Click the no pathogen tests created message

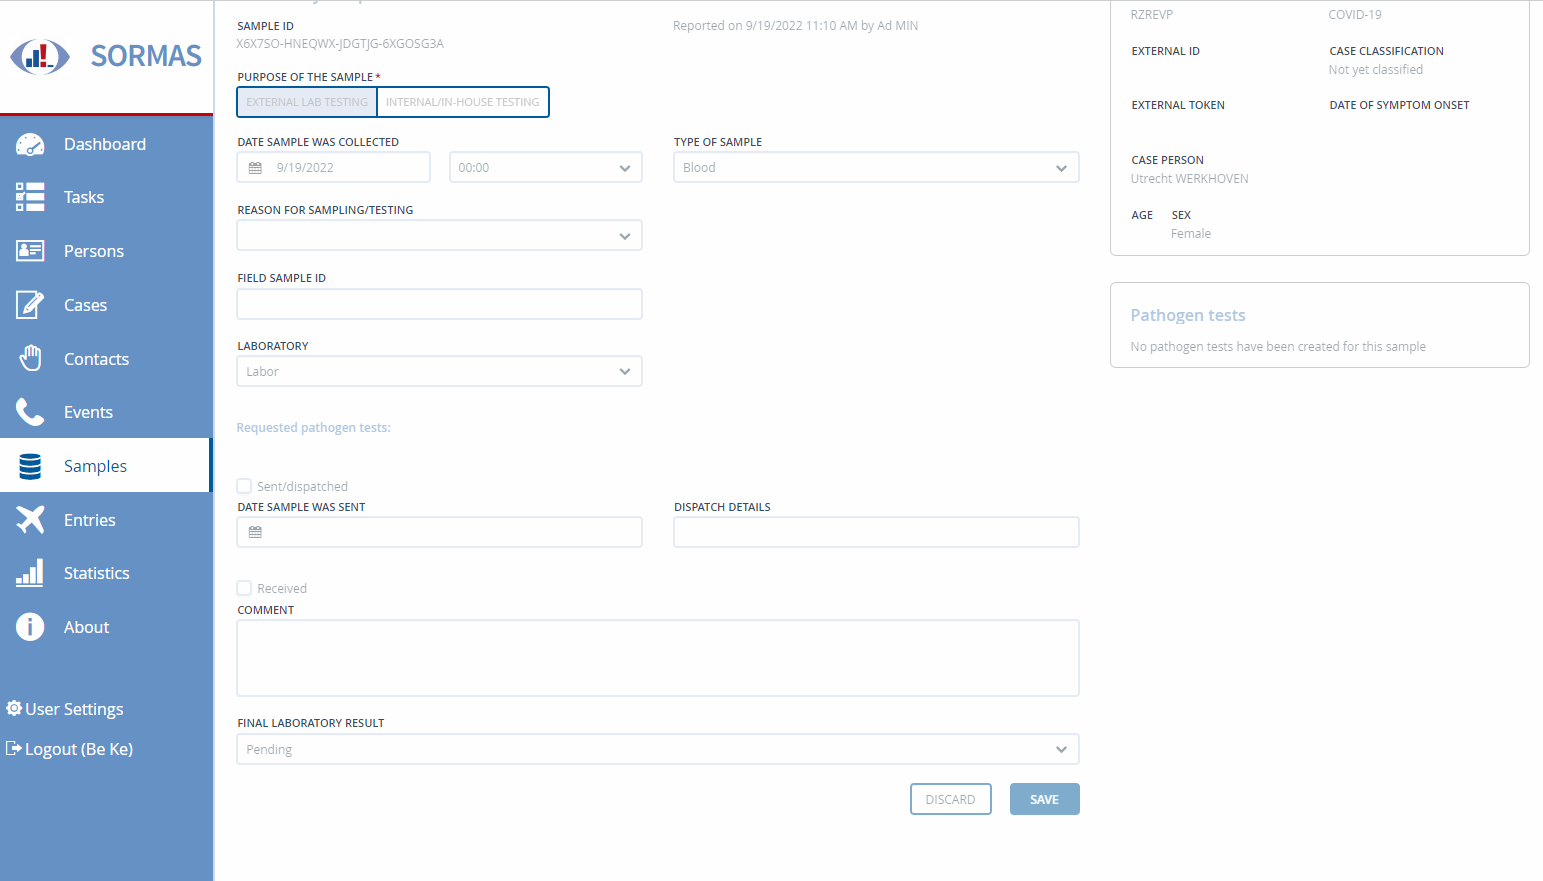point(1278,347)
